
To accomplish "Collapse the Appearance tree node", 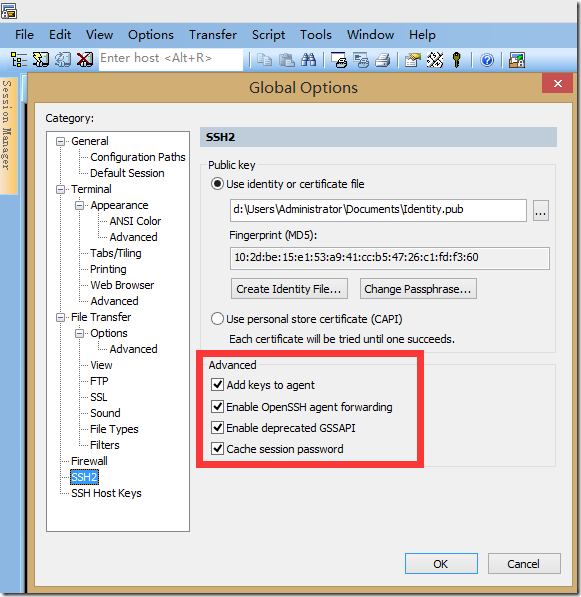I will (79, 205).
